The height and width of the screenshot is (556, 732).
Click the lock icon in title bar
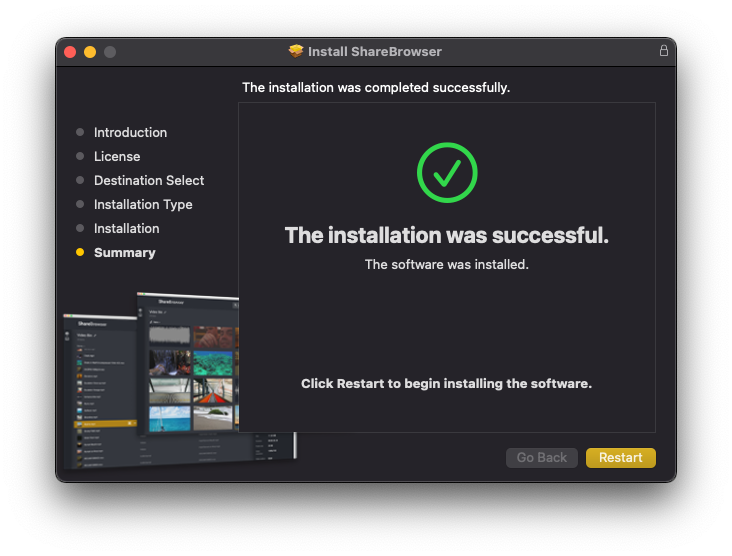point(663,50)
